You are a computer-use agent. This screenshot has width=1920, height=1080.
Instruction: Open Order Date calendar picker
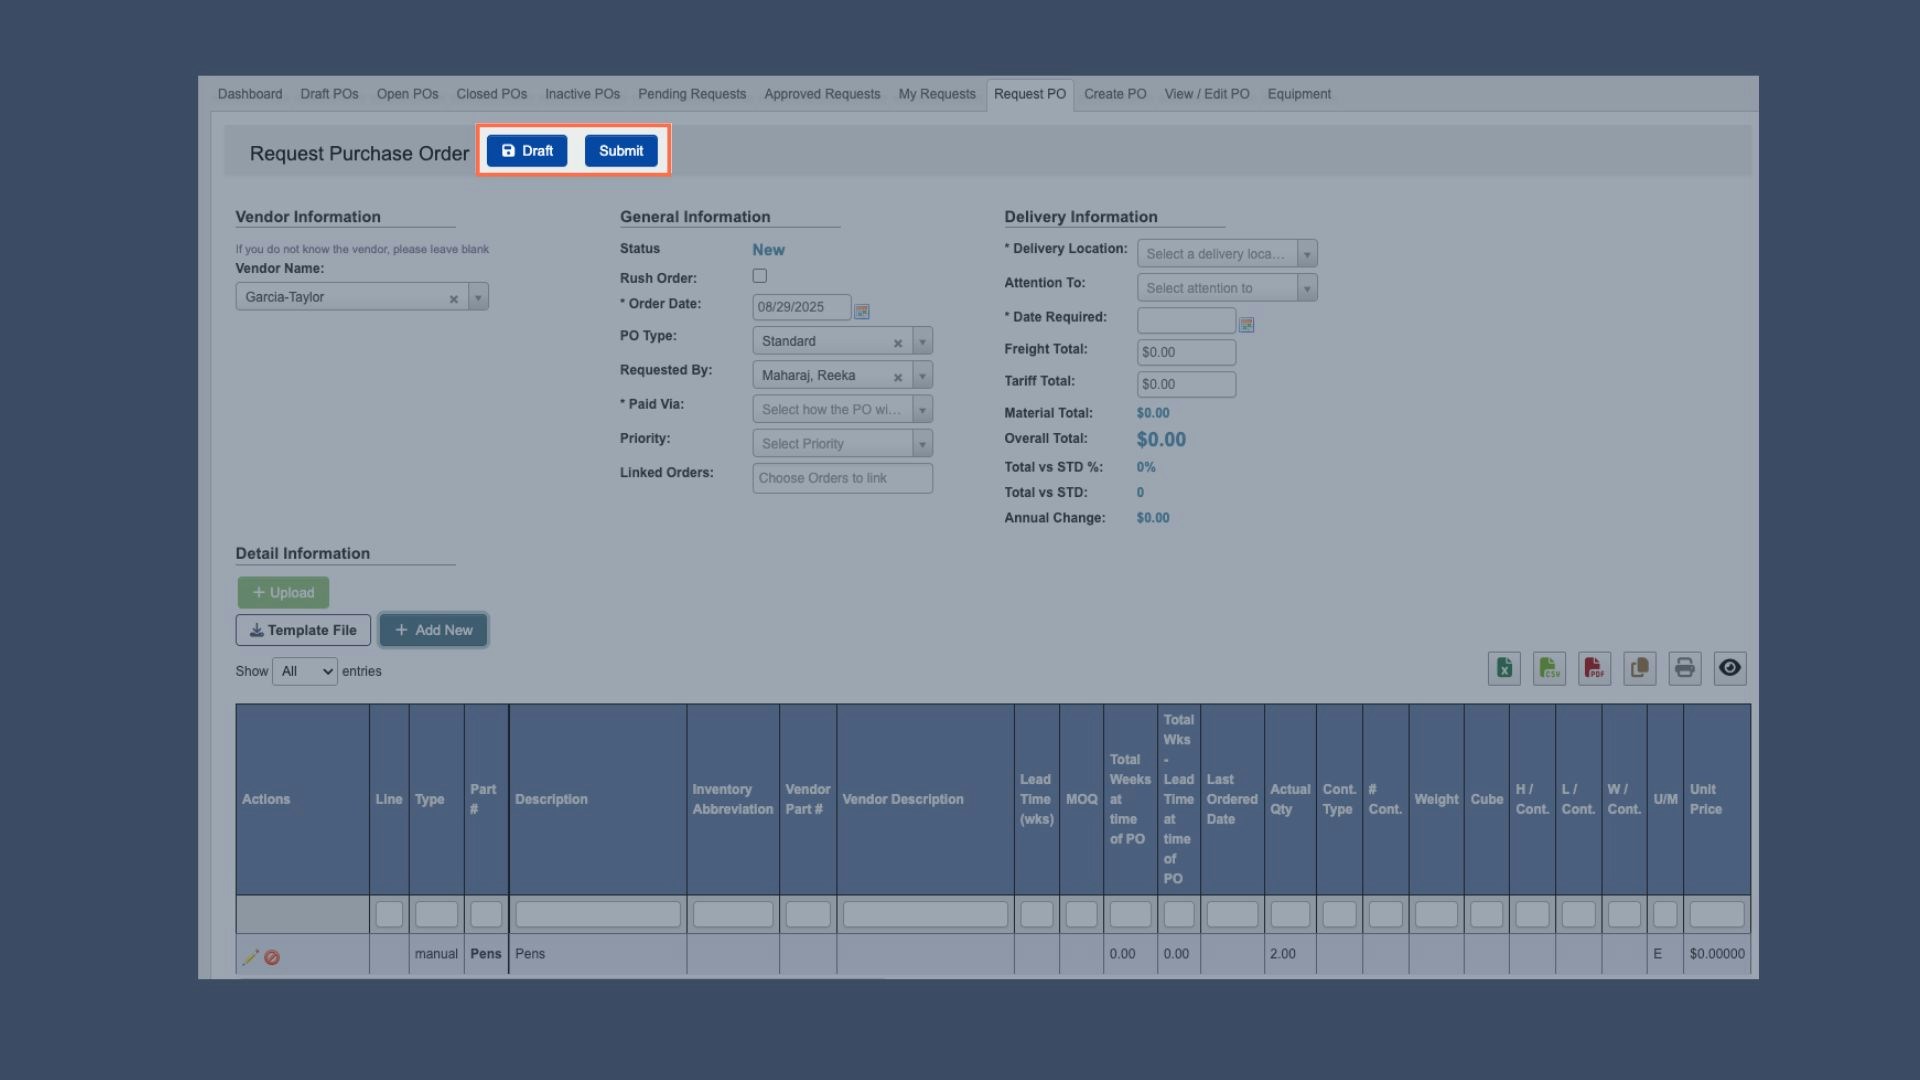(x=862, y=311)
